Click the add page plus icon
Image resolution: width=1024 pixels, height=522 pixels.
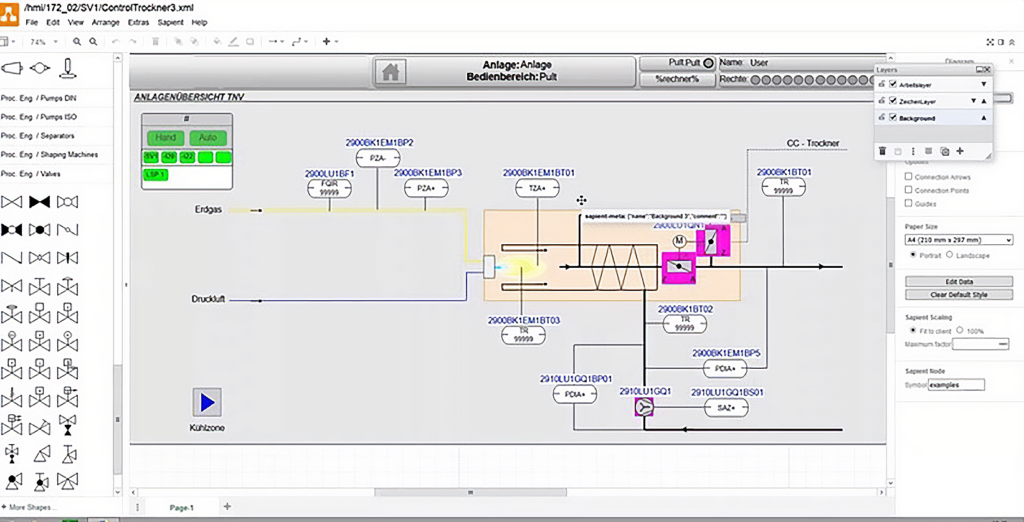pyautogui.click(x=227, y=507)
